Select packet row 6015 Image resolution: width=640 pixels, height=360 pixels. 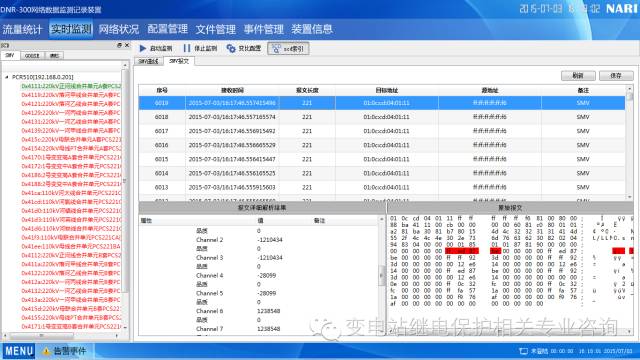(x=382, y=159)
